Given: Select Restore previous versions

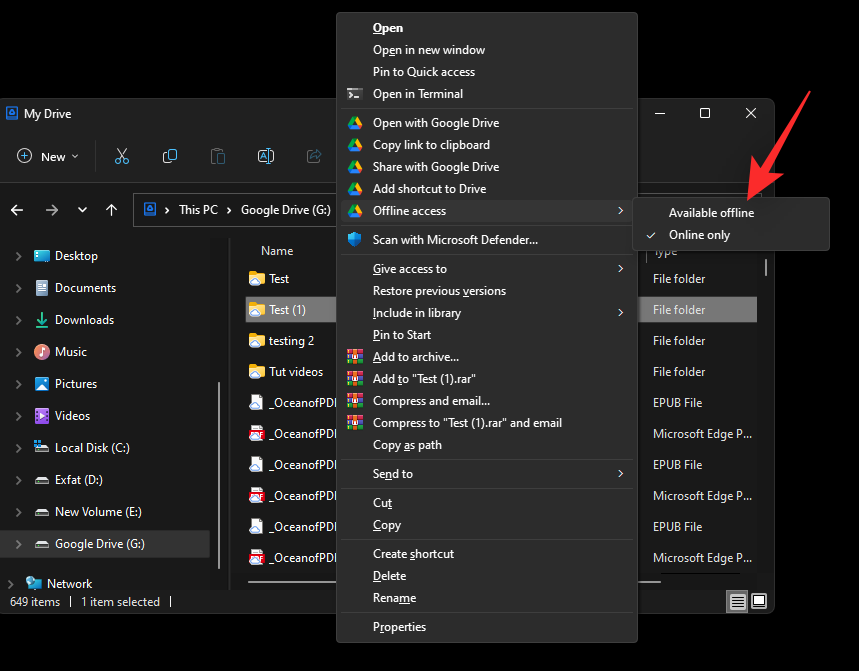Looking at the screenshot, I should click(x=486, y=291).
